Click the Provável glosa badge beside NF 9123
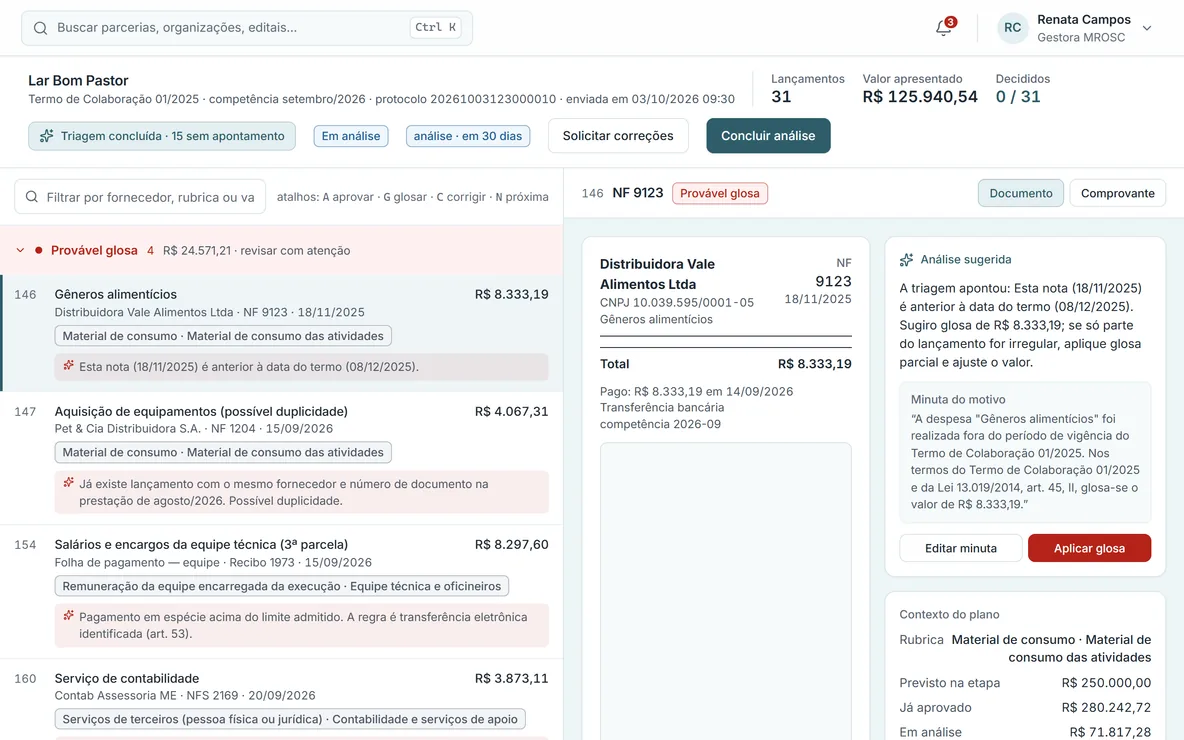The width and height of the screenshot is (1184, 740). [x=720, y=193]
